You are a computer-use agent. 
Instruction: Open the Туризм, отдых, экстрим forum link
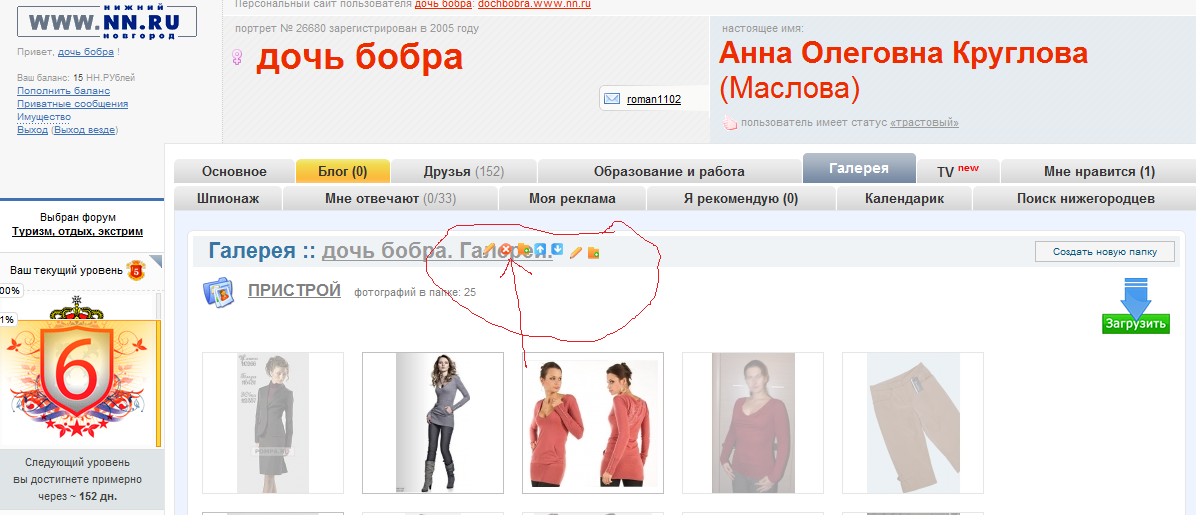[77, 232]
